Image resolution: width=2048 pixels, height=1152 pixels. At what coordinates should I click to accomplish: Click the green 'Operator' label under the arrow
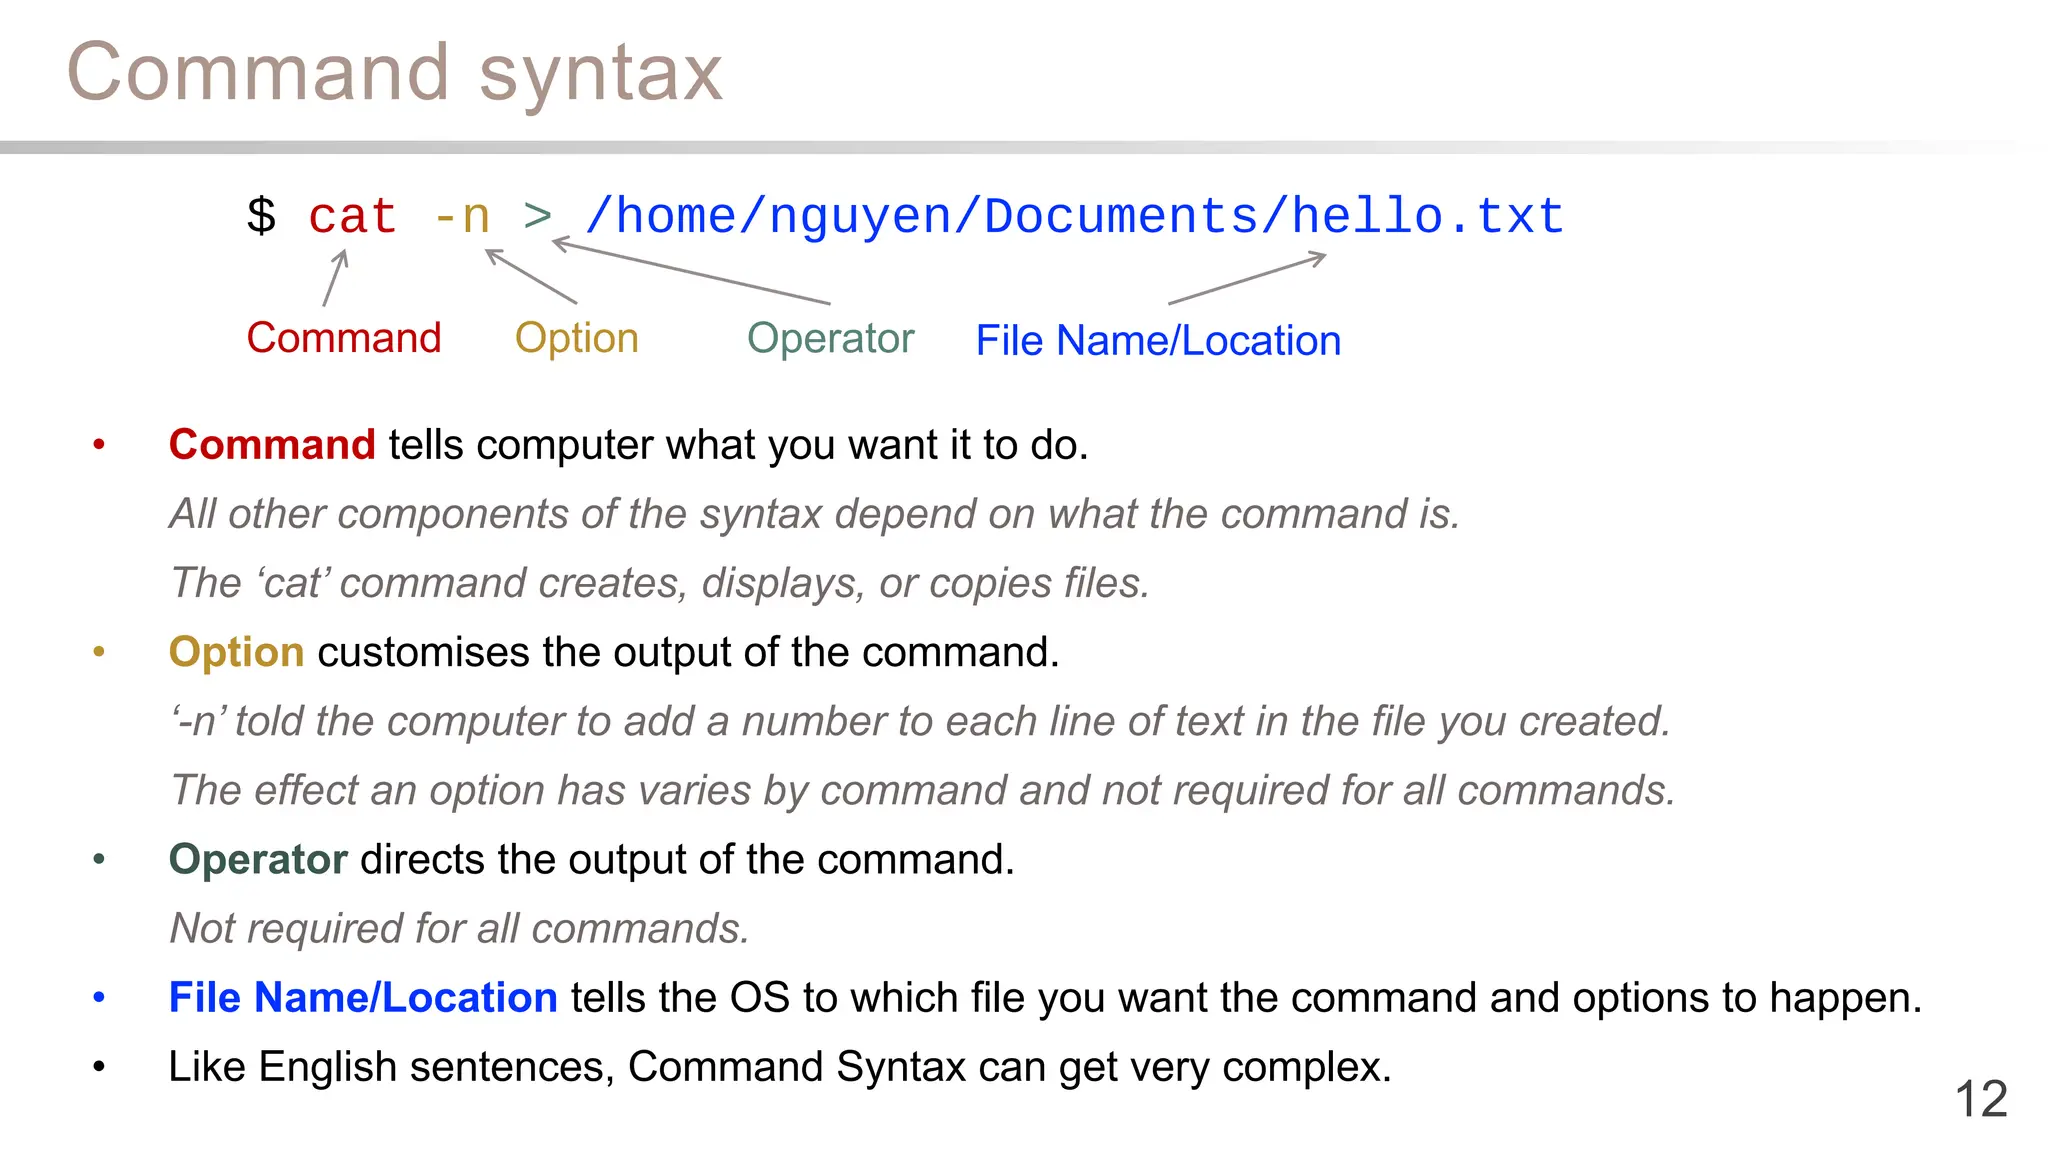[831, 339]
